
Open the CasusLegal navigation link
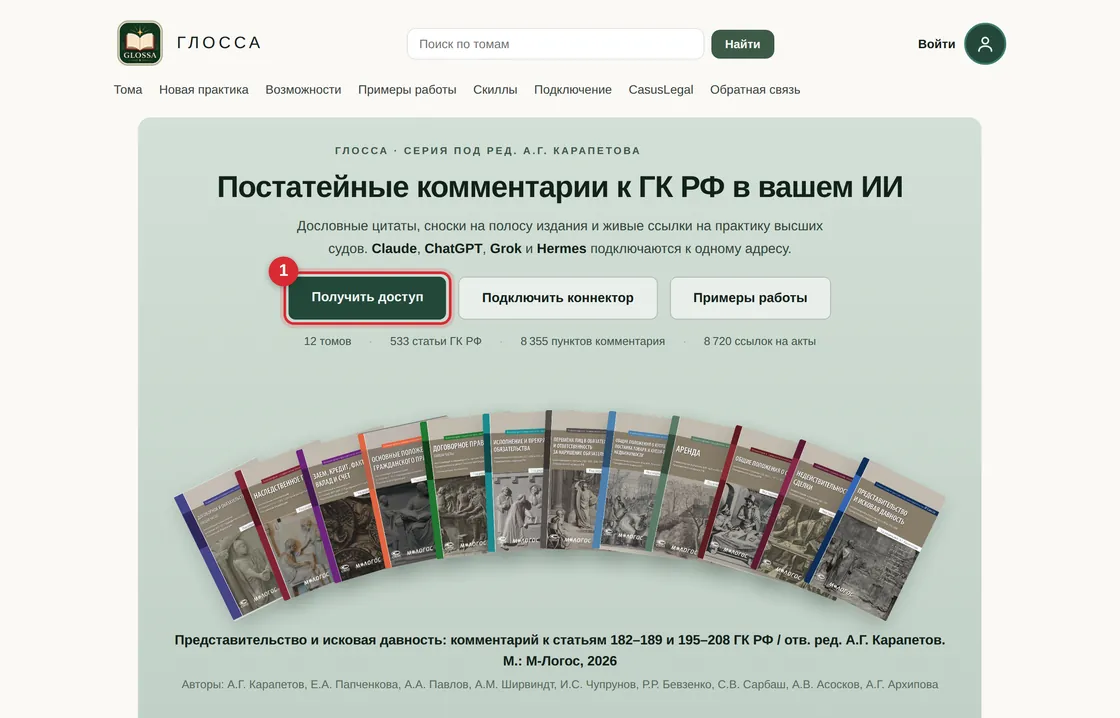(661, 89)
